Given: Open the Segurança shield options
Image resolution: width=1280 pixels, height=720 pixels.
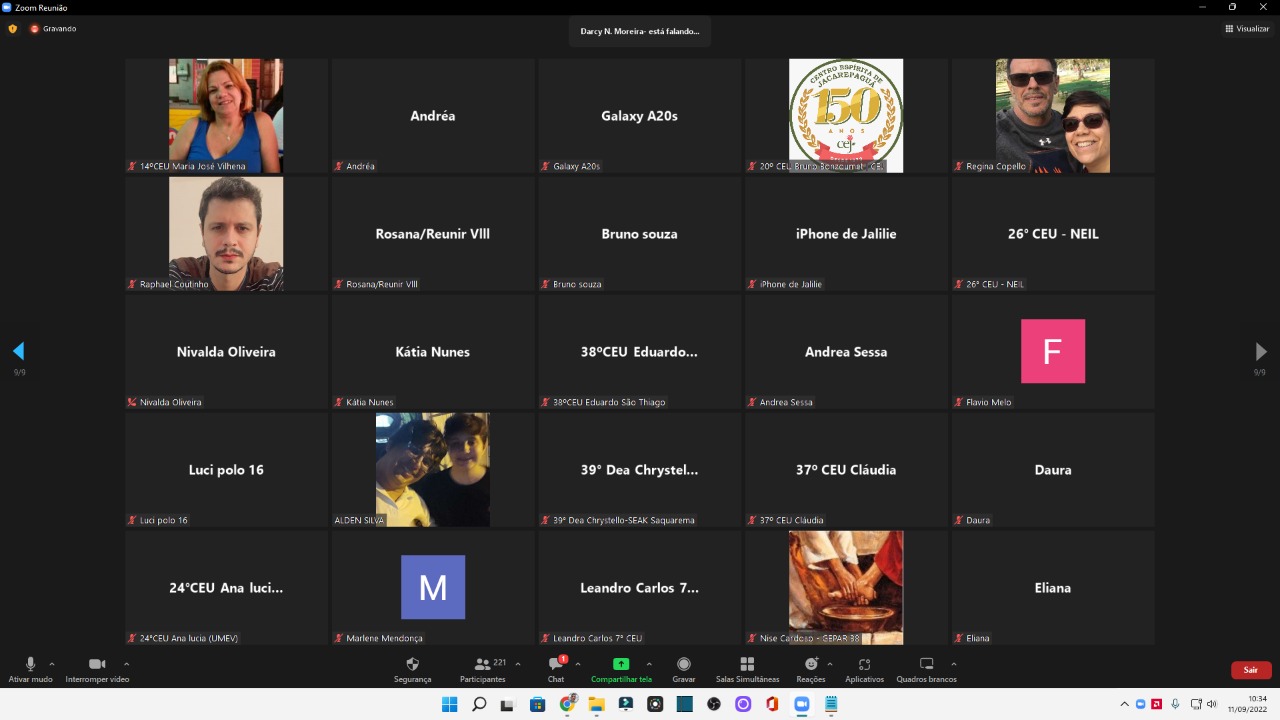Looking at the screenshot, I should 412,668.
